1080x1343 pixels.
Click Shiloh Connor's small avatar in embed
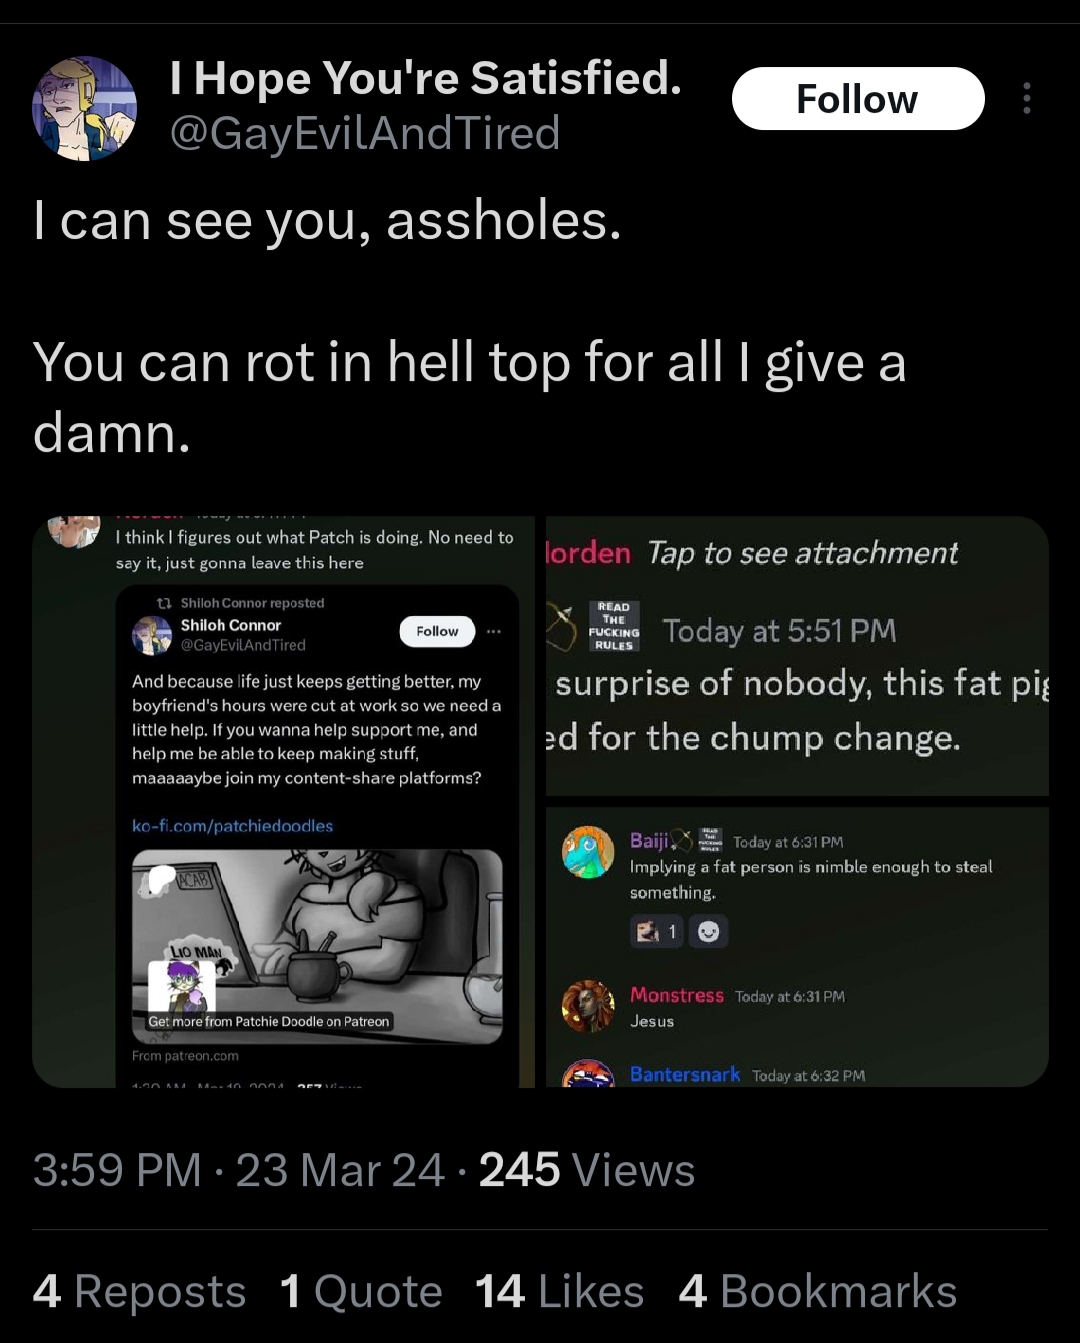(x=152, y=635)
